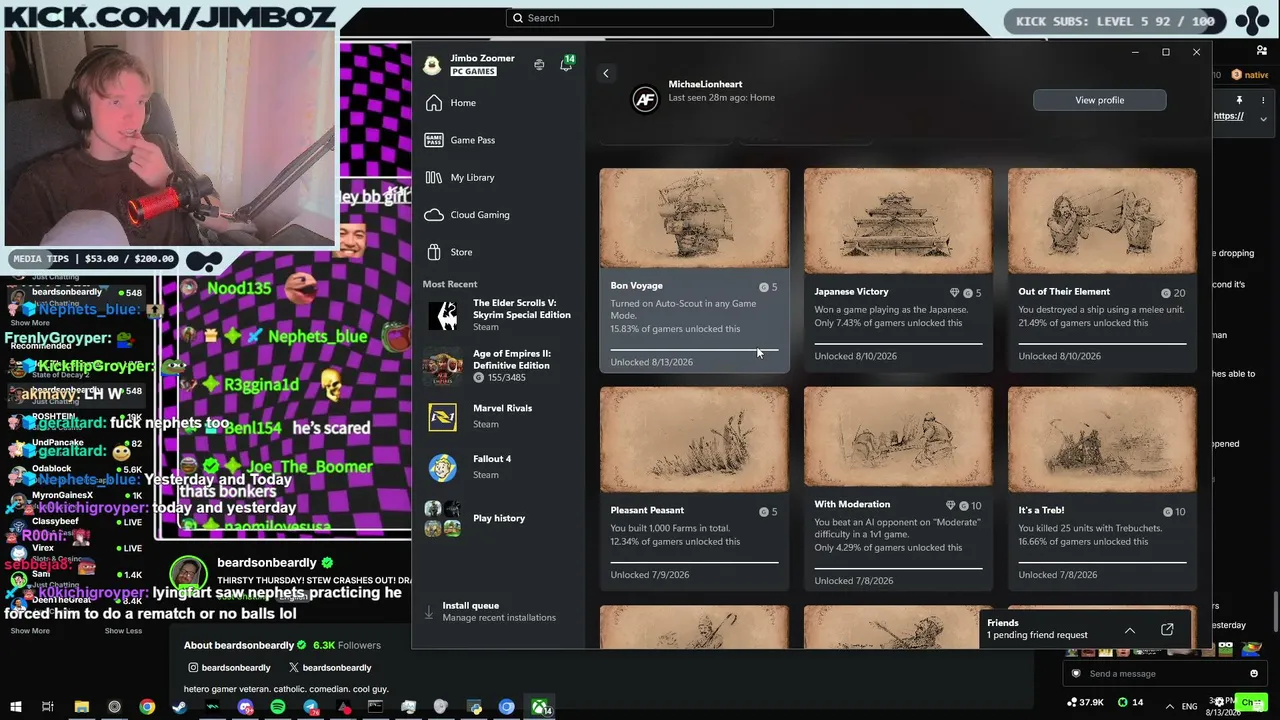Select the Japanese Victory achievement card
1280x720 pixels.
click(898, 270)
